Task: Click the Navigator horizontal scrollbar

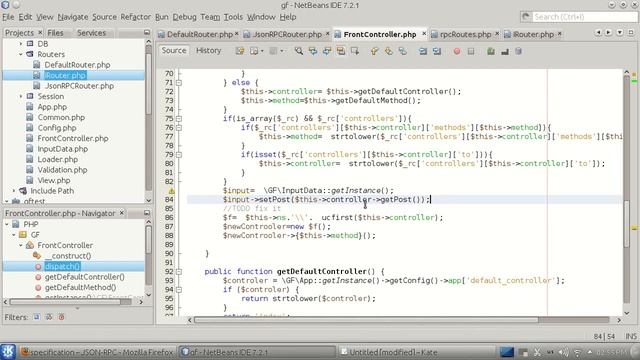Action: tap(65, 302)
